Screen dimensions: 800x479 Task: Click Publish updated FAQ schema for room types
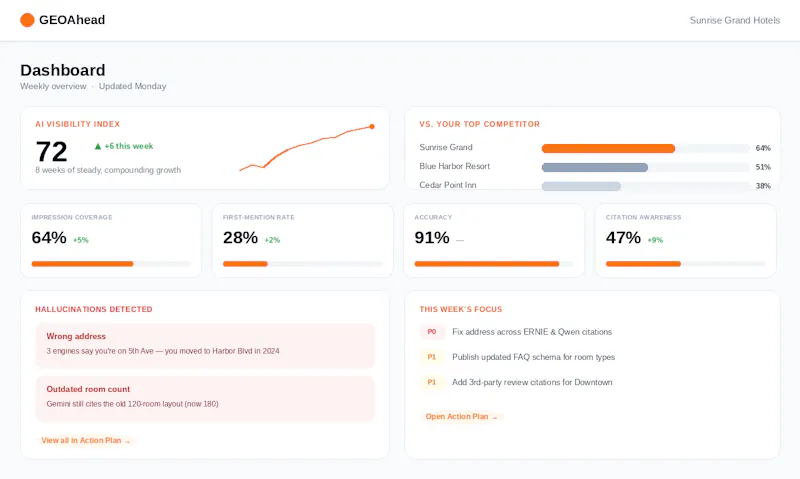534,357
